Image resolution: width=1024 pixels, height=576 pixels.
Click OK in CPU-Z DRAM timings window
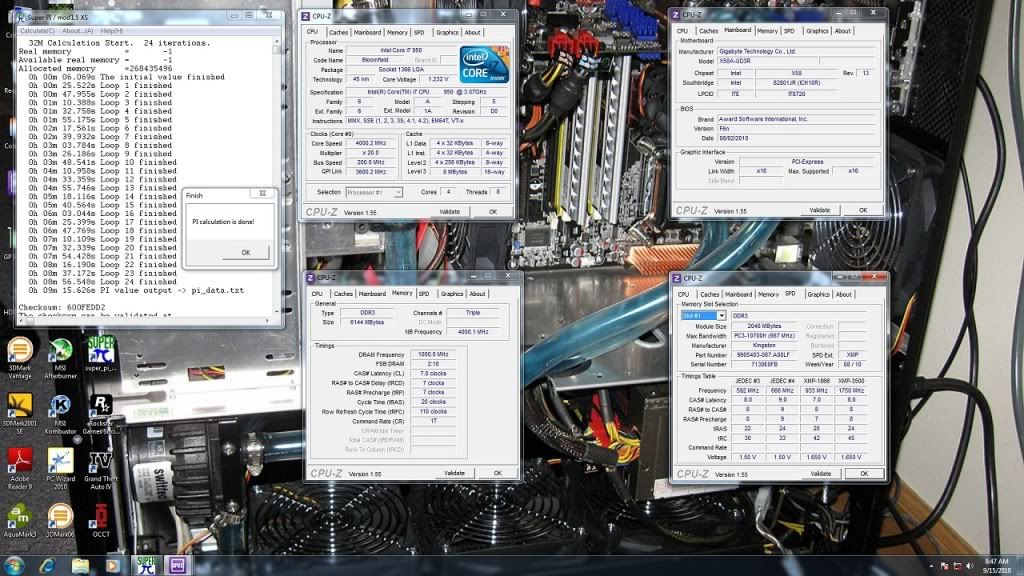coord(498,473)
